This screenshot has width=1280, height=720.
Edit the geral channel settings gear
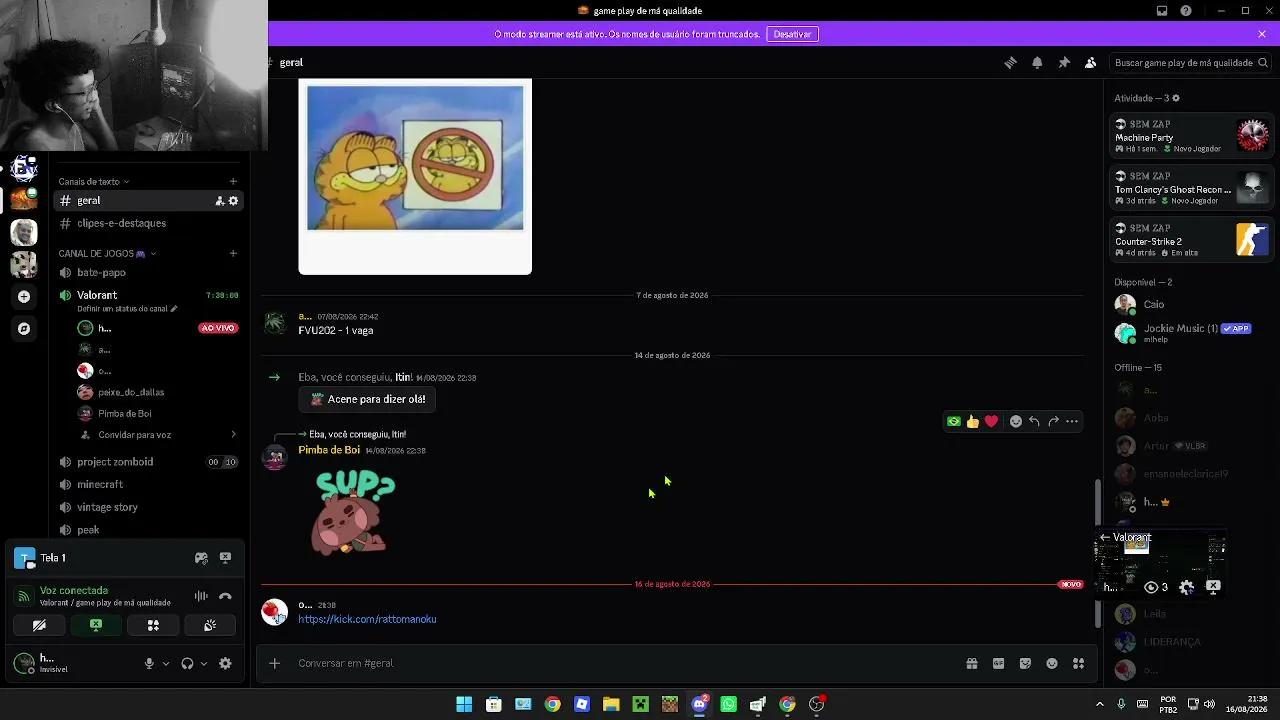234,201
